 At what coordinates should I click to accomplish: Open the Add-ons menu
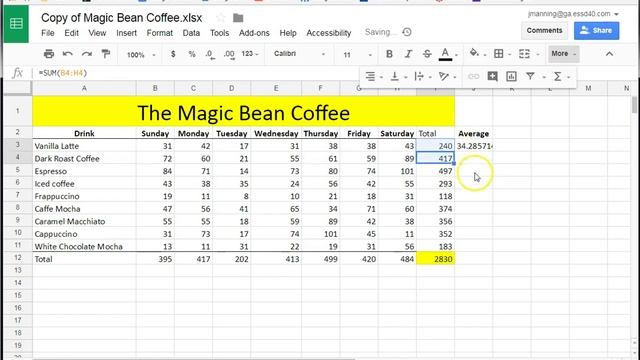(x=254, y=33)
